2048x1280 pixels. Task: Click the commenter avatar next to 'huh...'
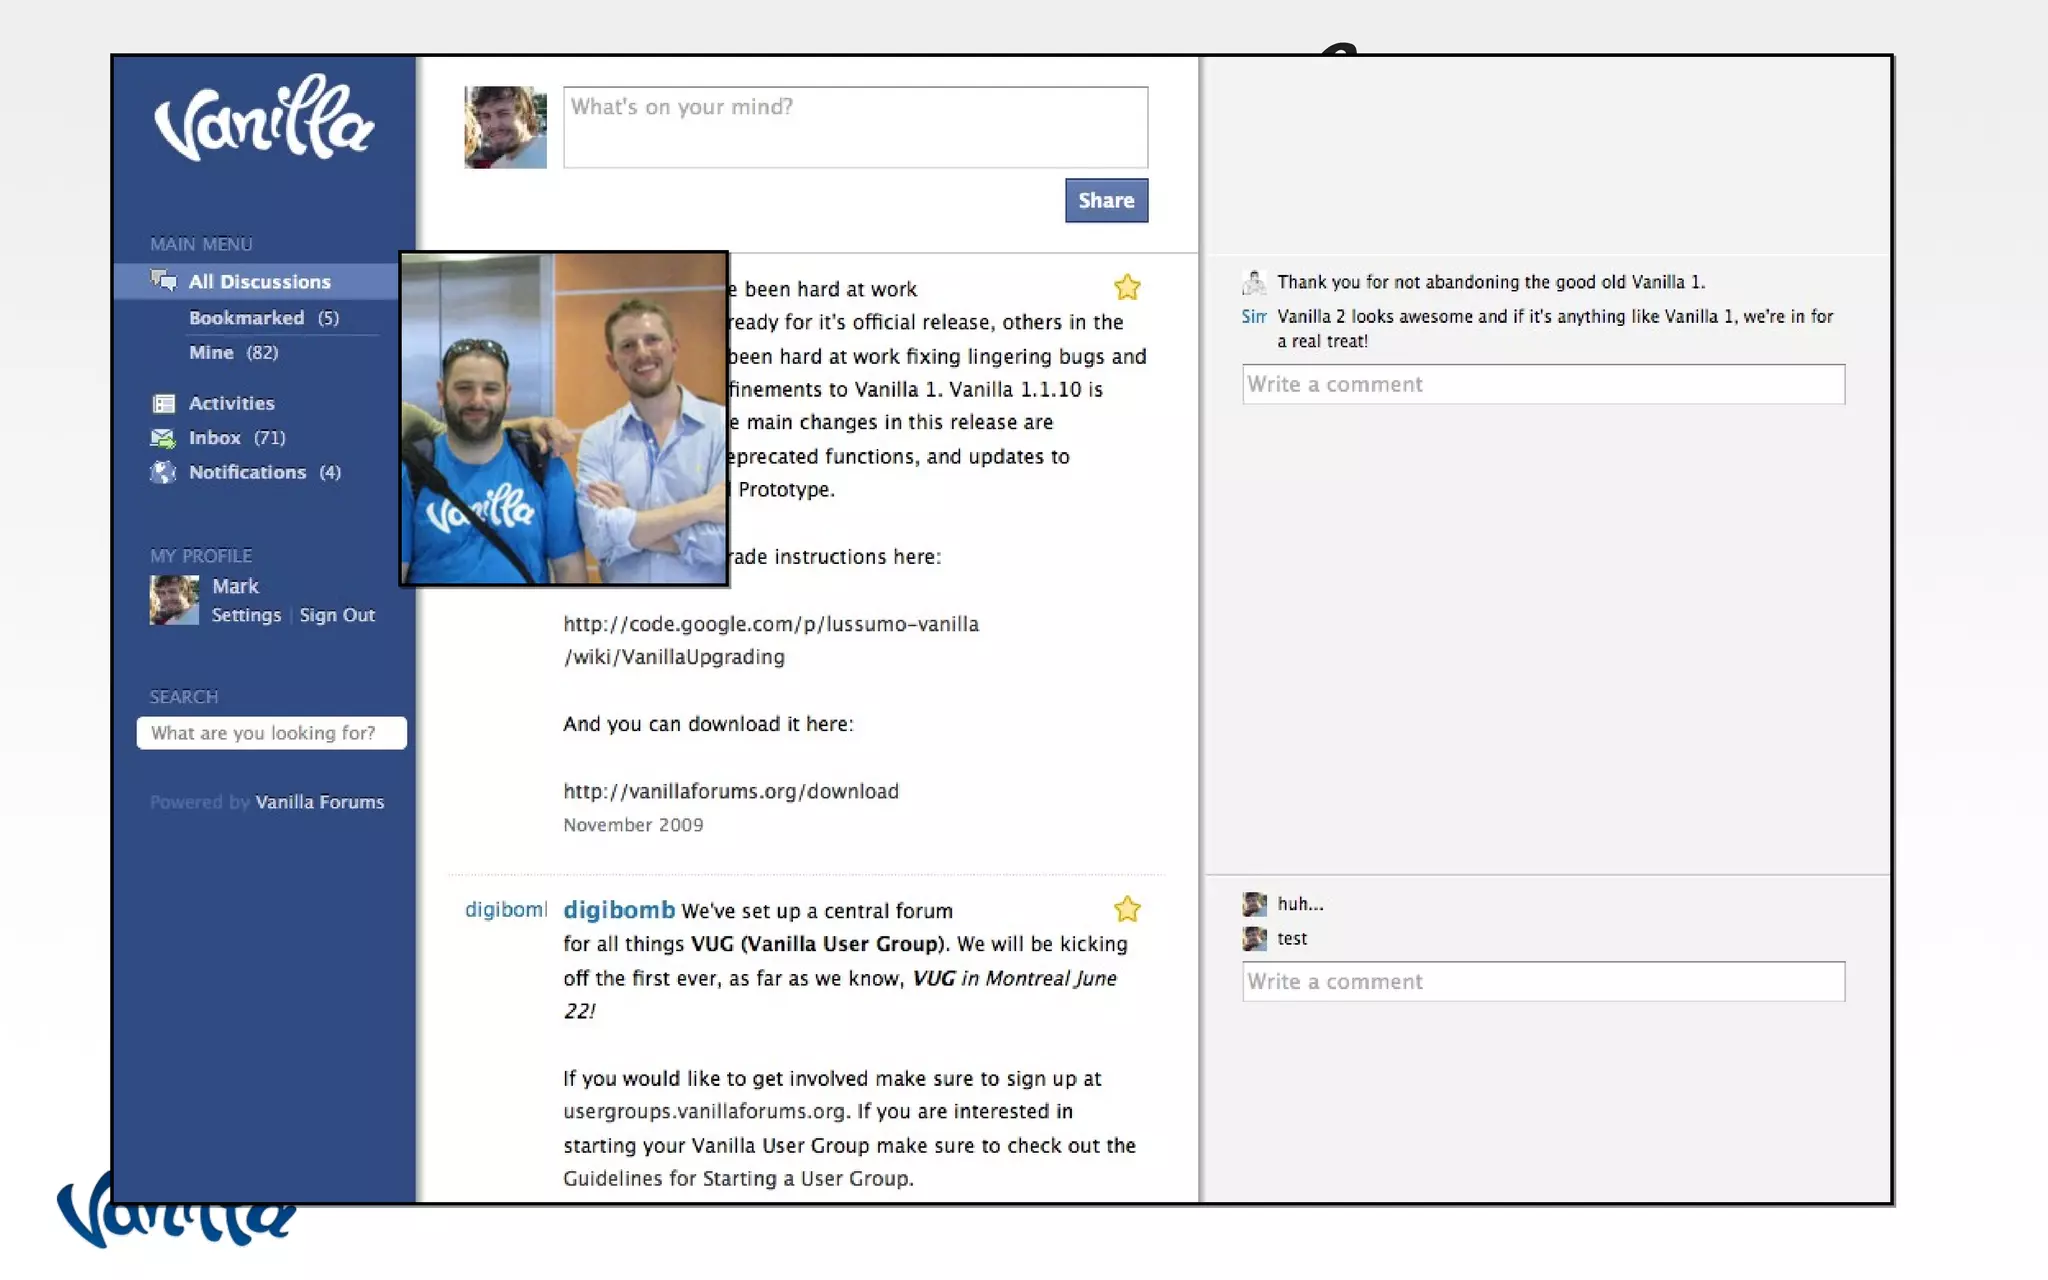[1254, 904]
